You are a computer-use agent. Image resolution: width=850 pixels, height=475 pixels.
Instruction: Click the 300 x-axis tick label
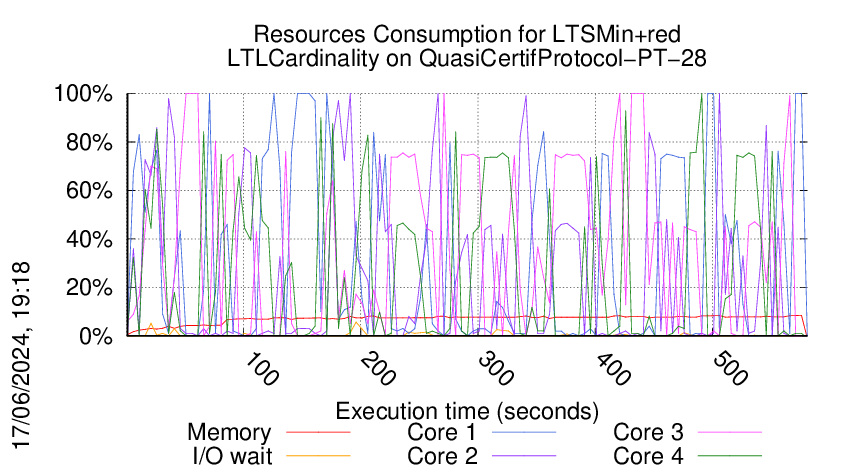tap(496, 369)
